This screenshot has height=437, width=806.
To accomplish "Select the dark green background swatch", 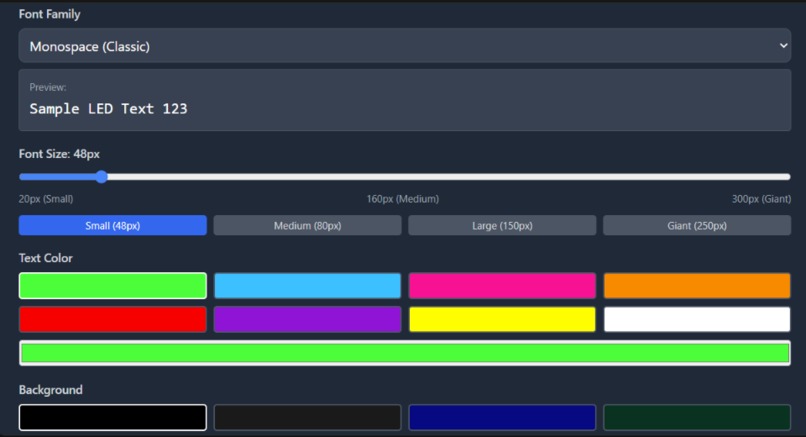I will (697, 417).
